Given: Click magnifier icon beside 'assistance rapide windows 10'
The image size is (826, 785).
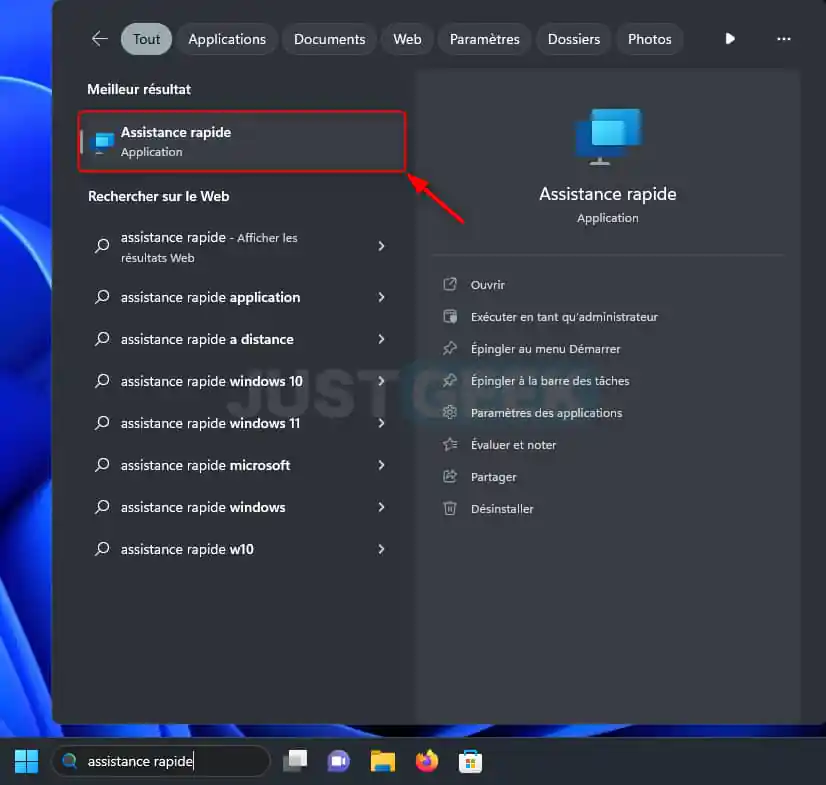Looking at the screenshot, I should [x=102, y=381].
